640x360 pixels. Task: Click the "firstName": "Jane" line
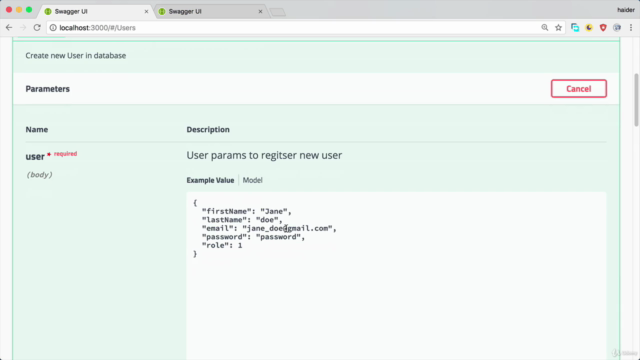click(x=247, y=211)
